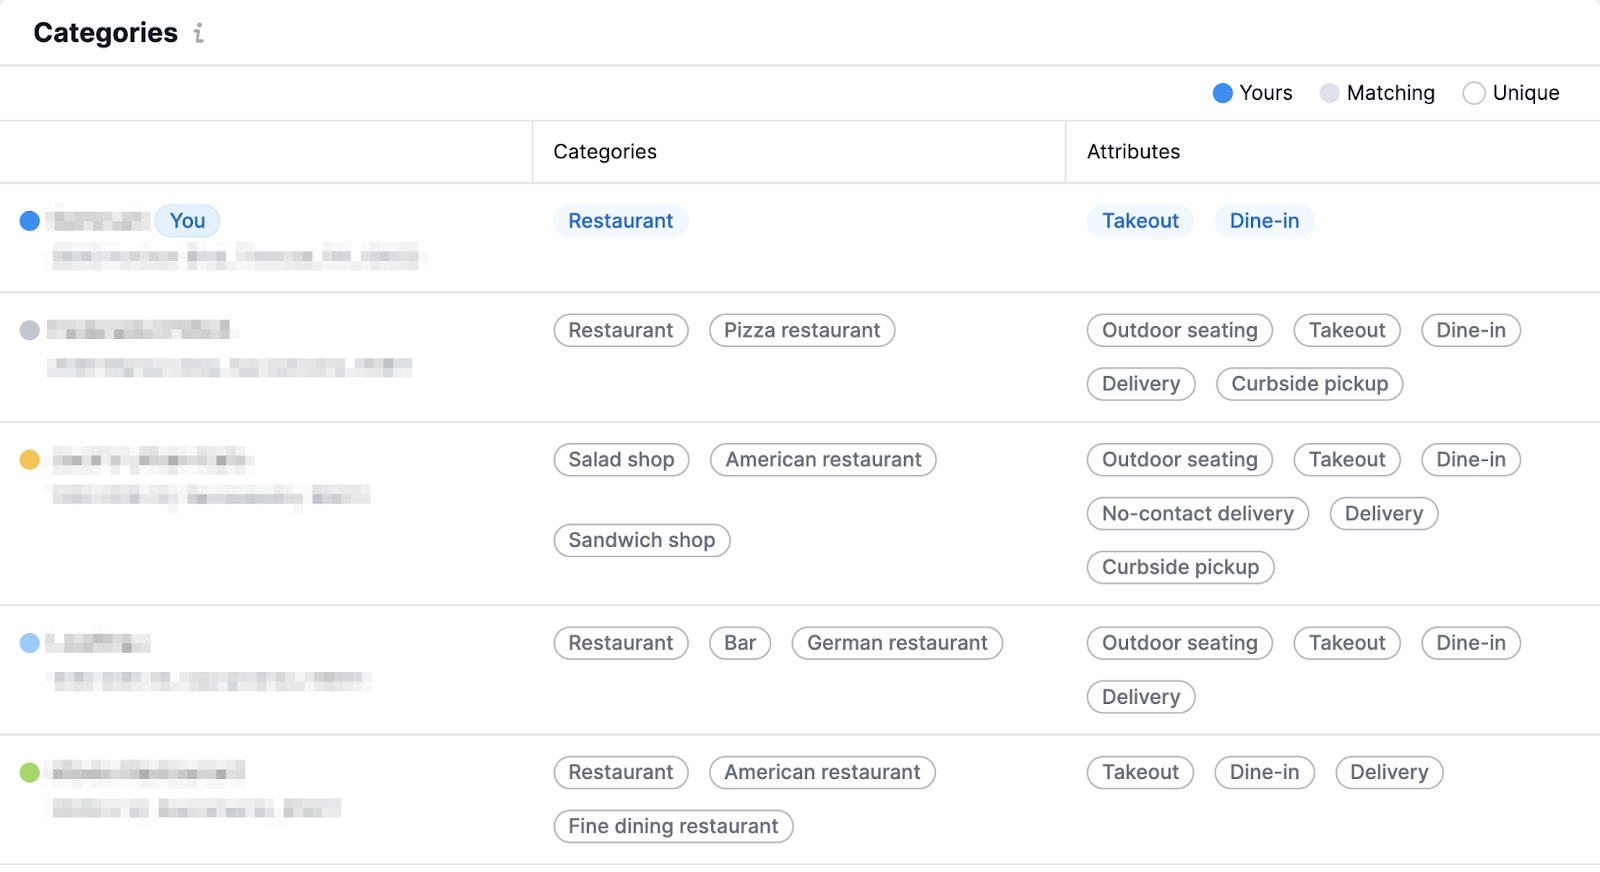Click the info icon beside Categories title
Viewport: 1600px width, 872px height.
[x=199, y=34]
